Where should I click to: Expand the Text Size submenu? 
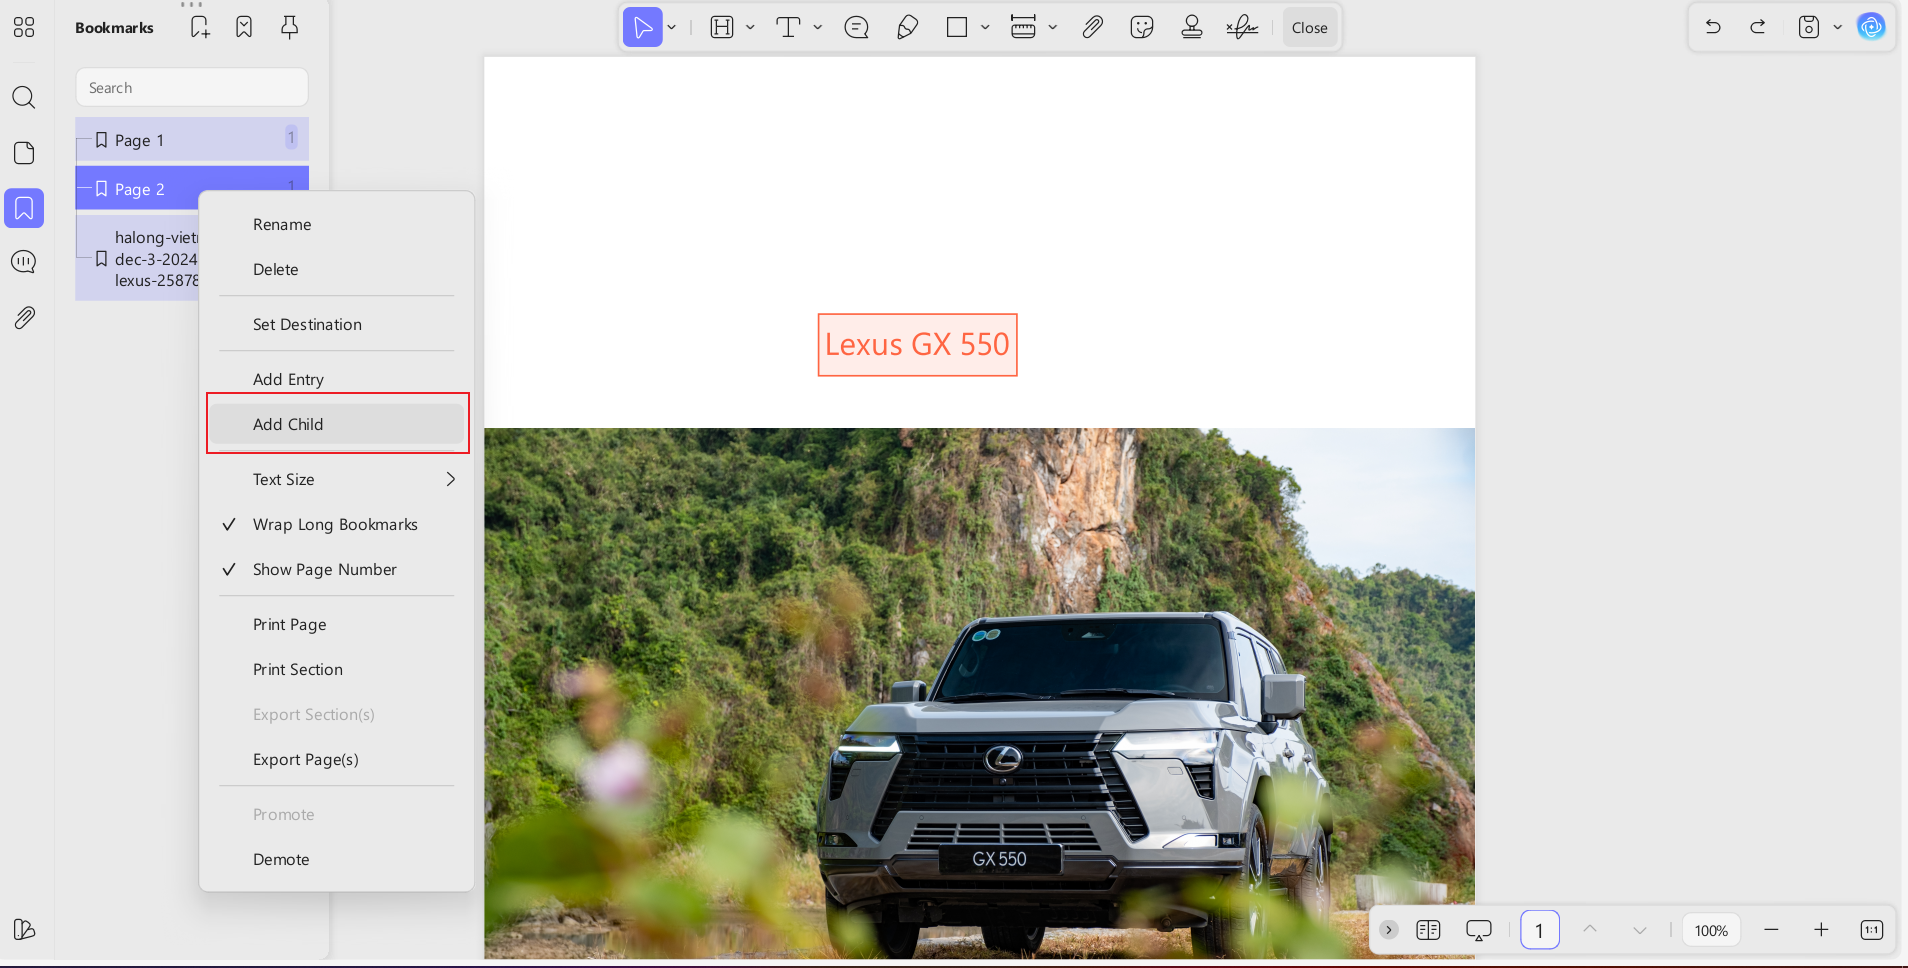(335, 479)
